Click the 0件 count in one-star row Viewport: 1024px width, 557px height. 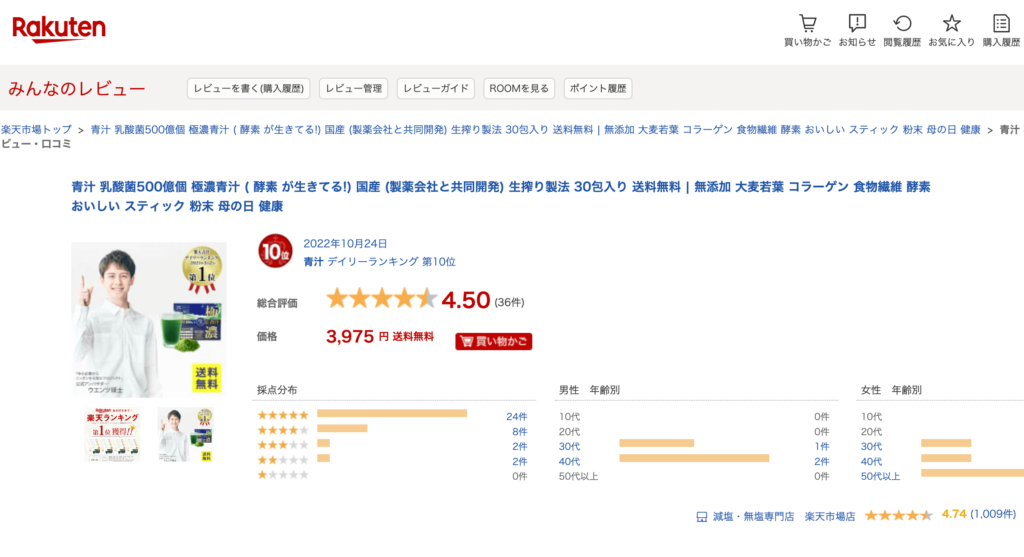[x=519, y=477]
